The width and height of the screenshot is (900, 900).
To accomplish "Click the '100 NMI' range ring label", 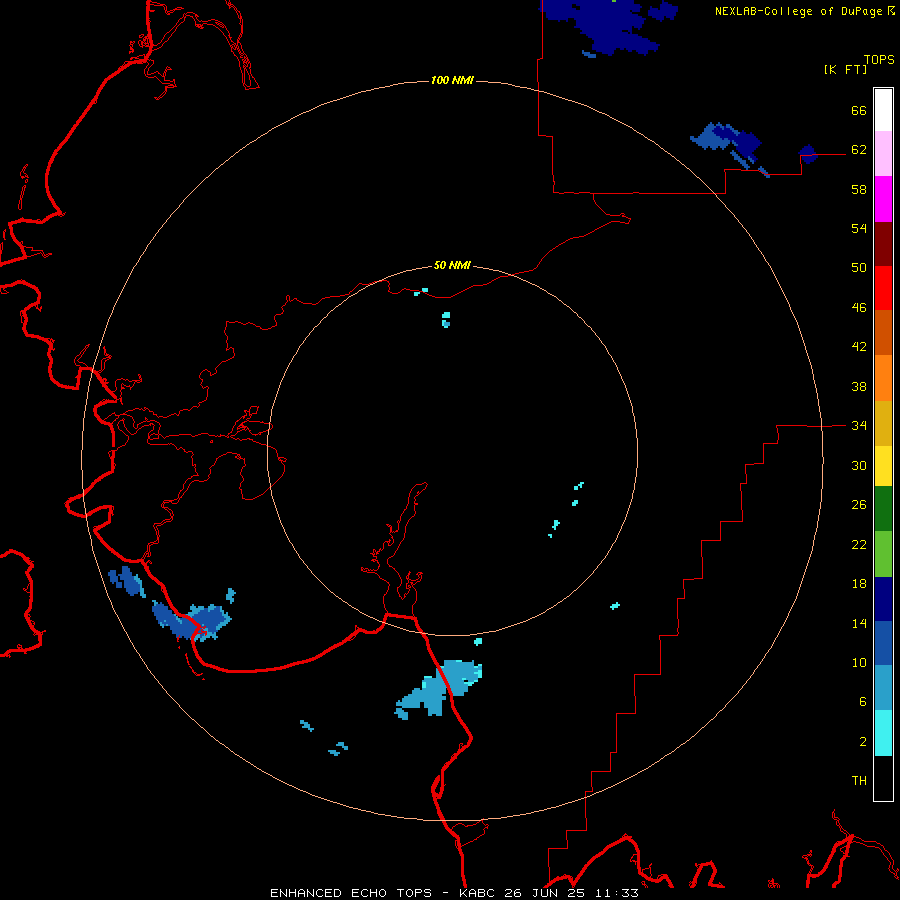I will [x=452, y=80].
